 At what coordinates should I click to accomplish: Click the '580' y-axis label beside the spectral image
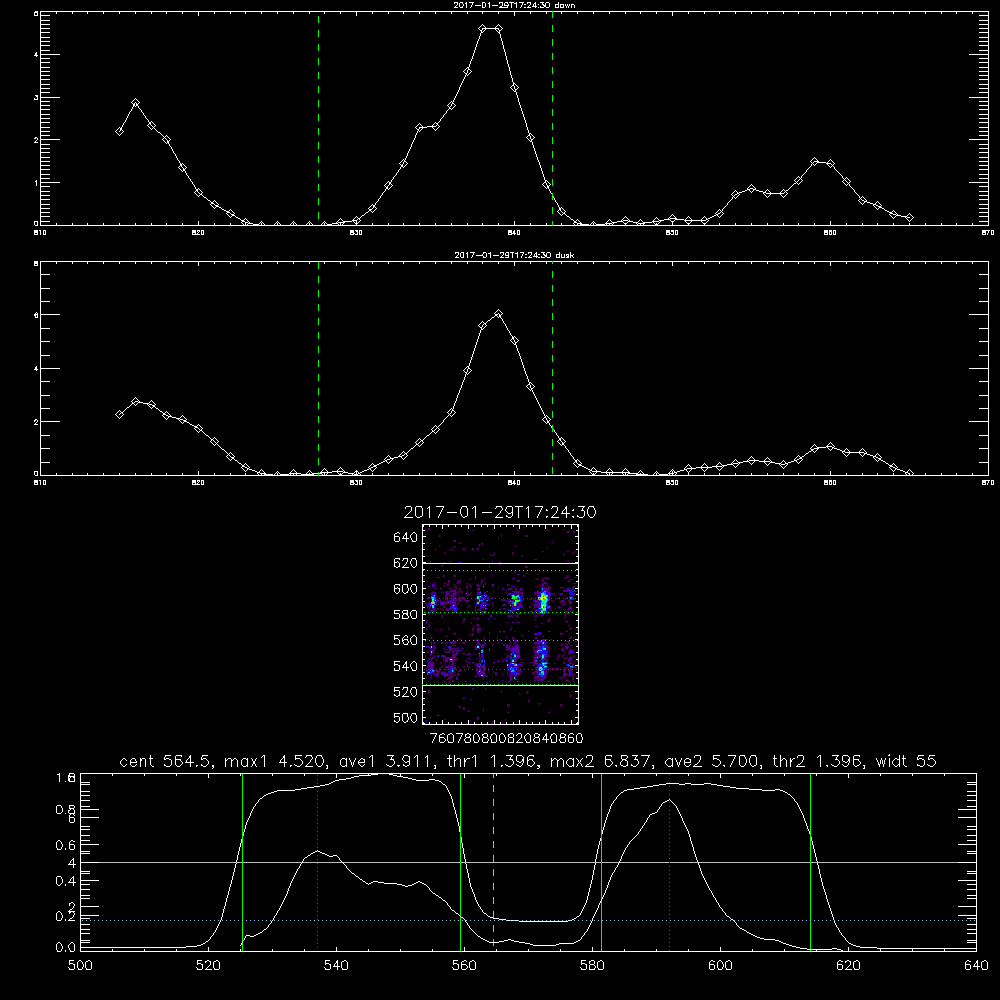[406, 615]
